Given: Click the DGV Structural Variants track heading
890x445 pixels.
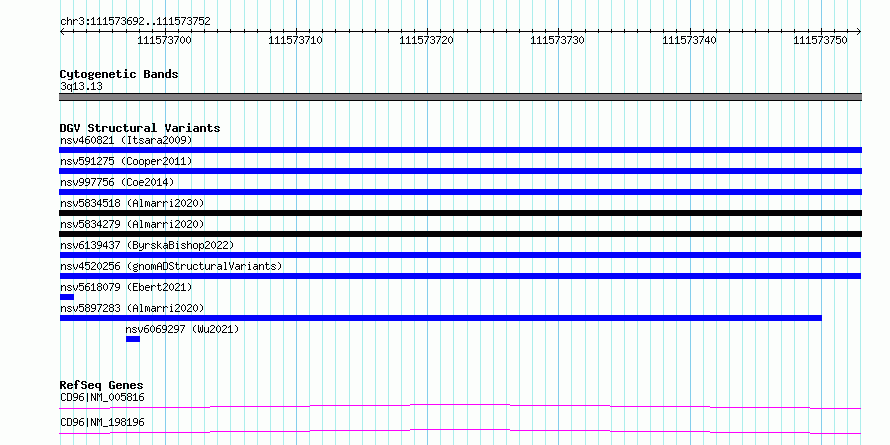Looking at the screenshot, I should point(140,128).
